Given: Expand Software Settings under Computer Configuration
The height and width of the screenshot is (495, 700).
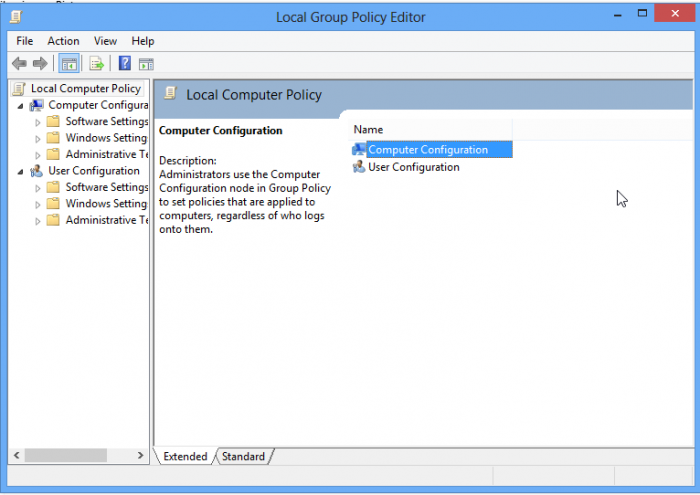Looking at the screenshot, I should (38, 122).
